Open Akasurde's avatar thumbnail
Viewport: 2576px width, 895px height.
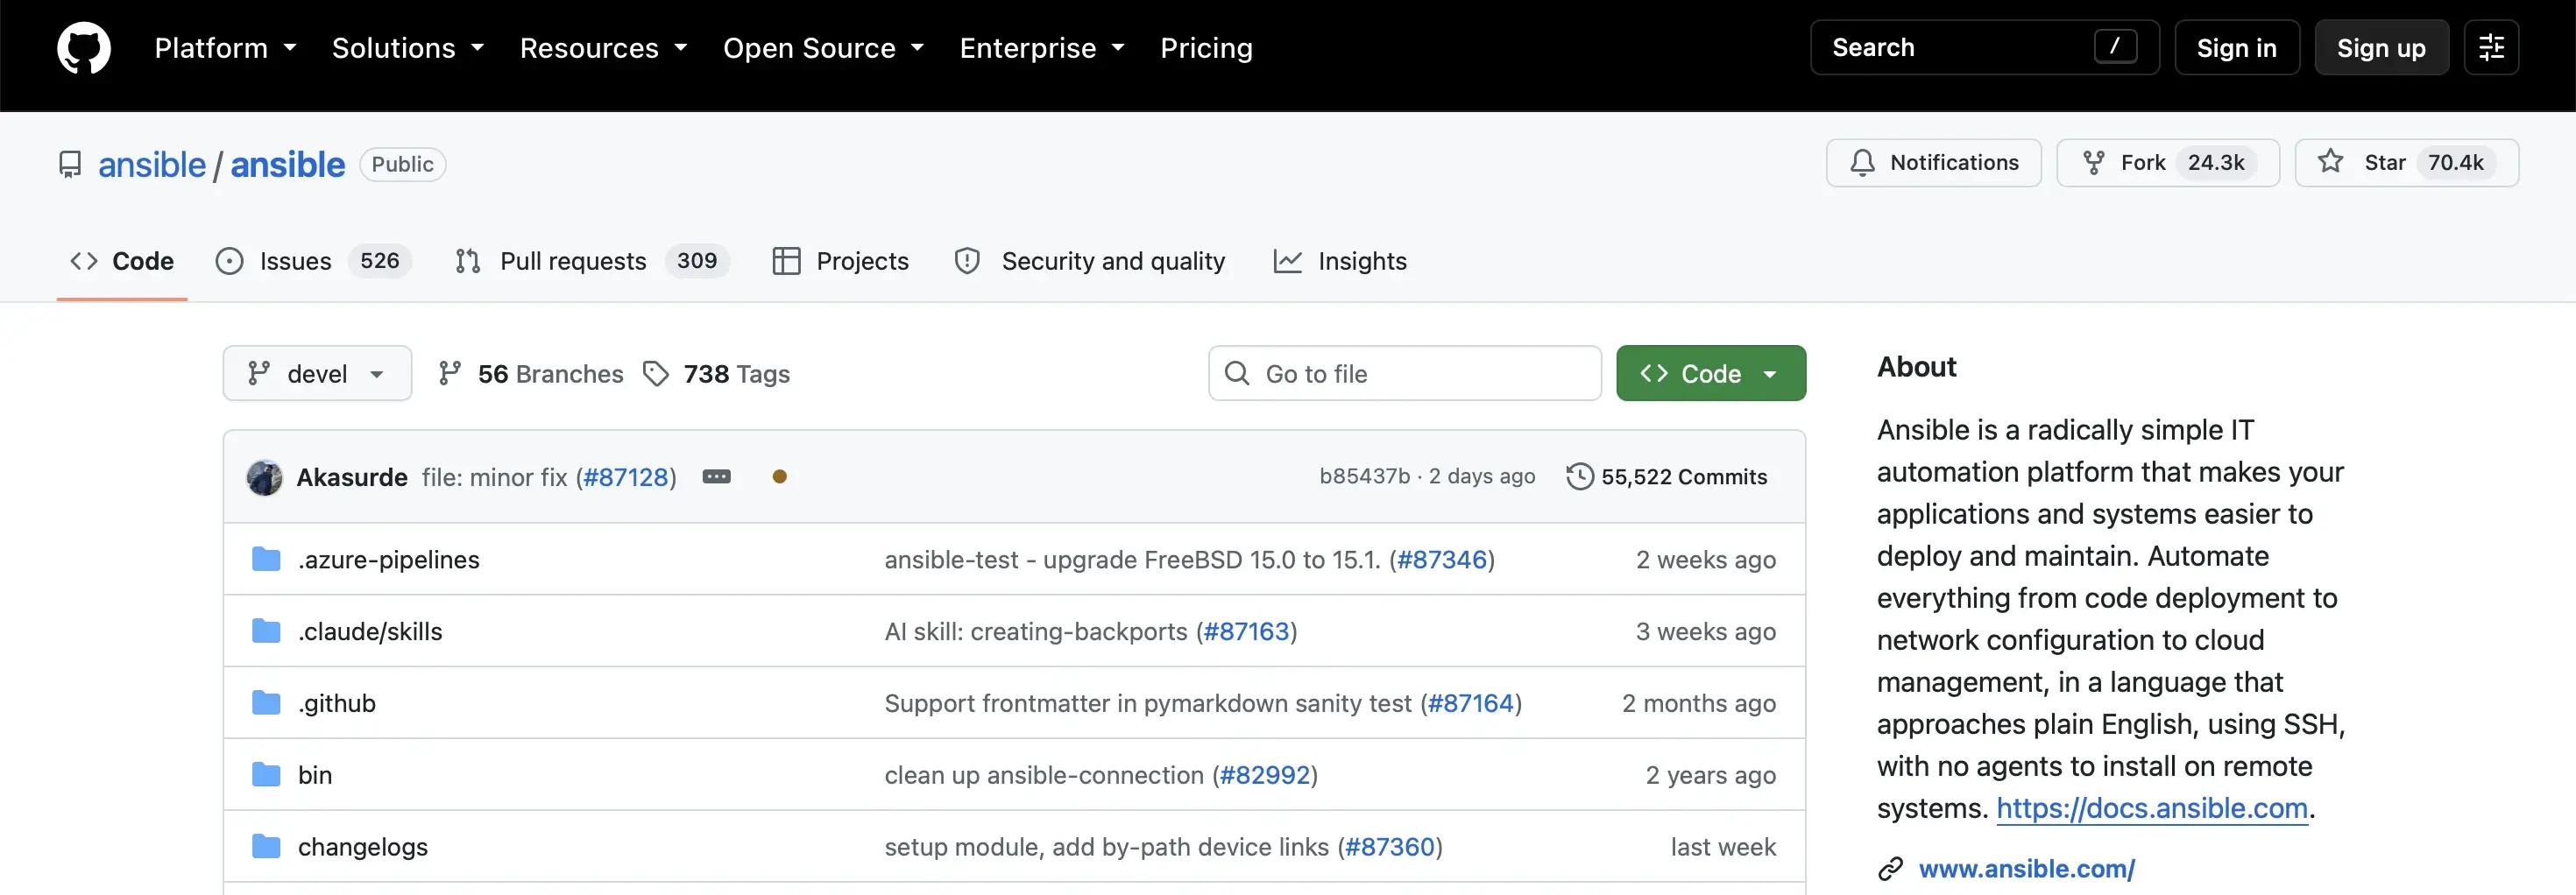click(265, 477)
